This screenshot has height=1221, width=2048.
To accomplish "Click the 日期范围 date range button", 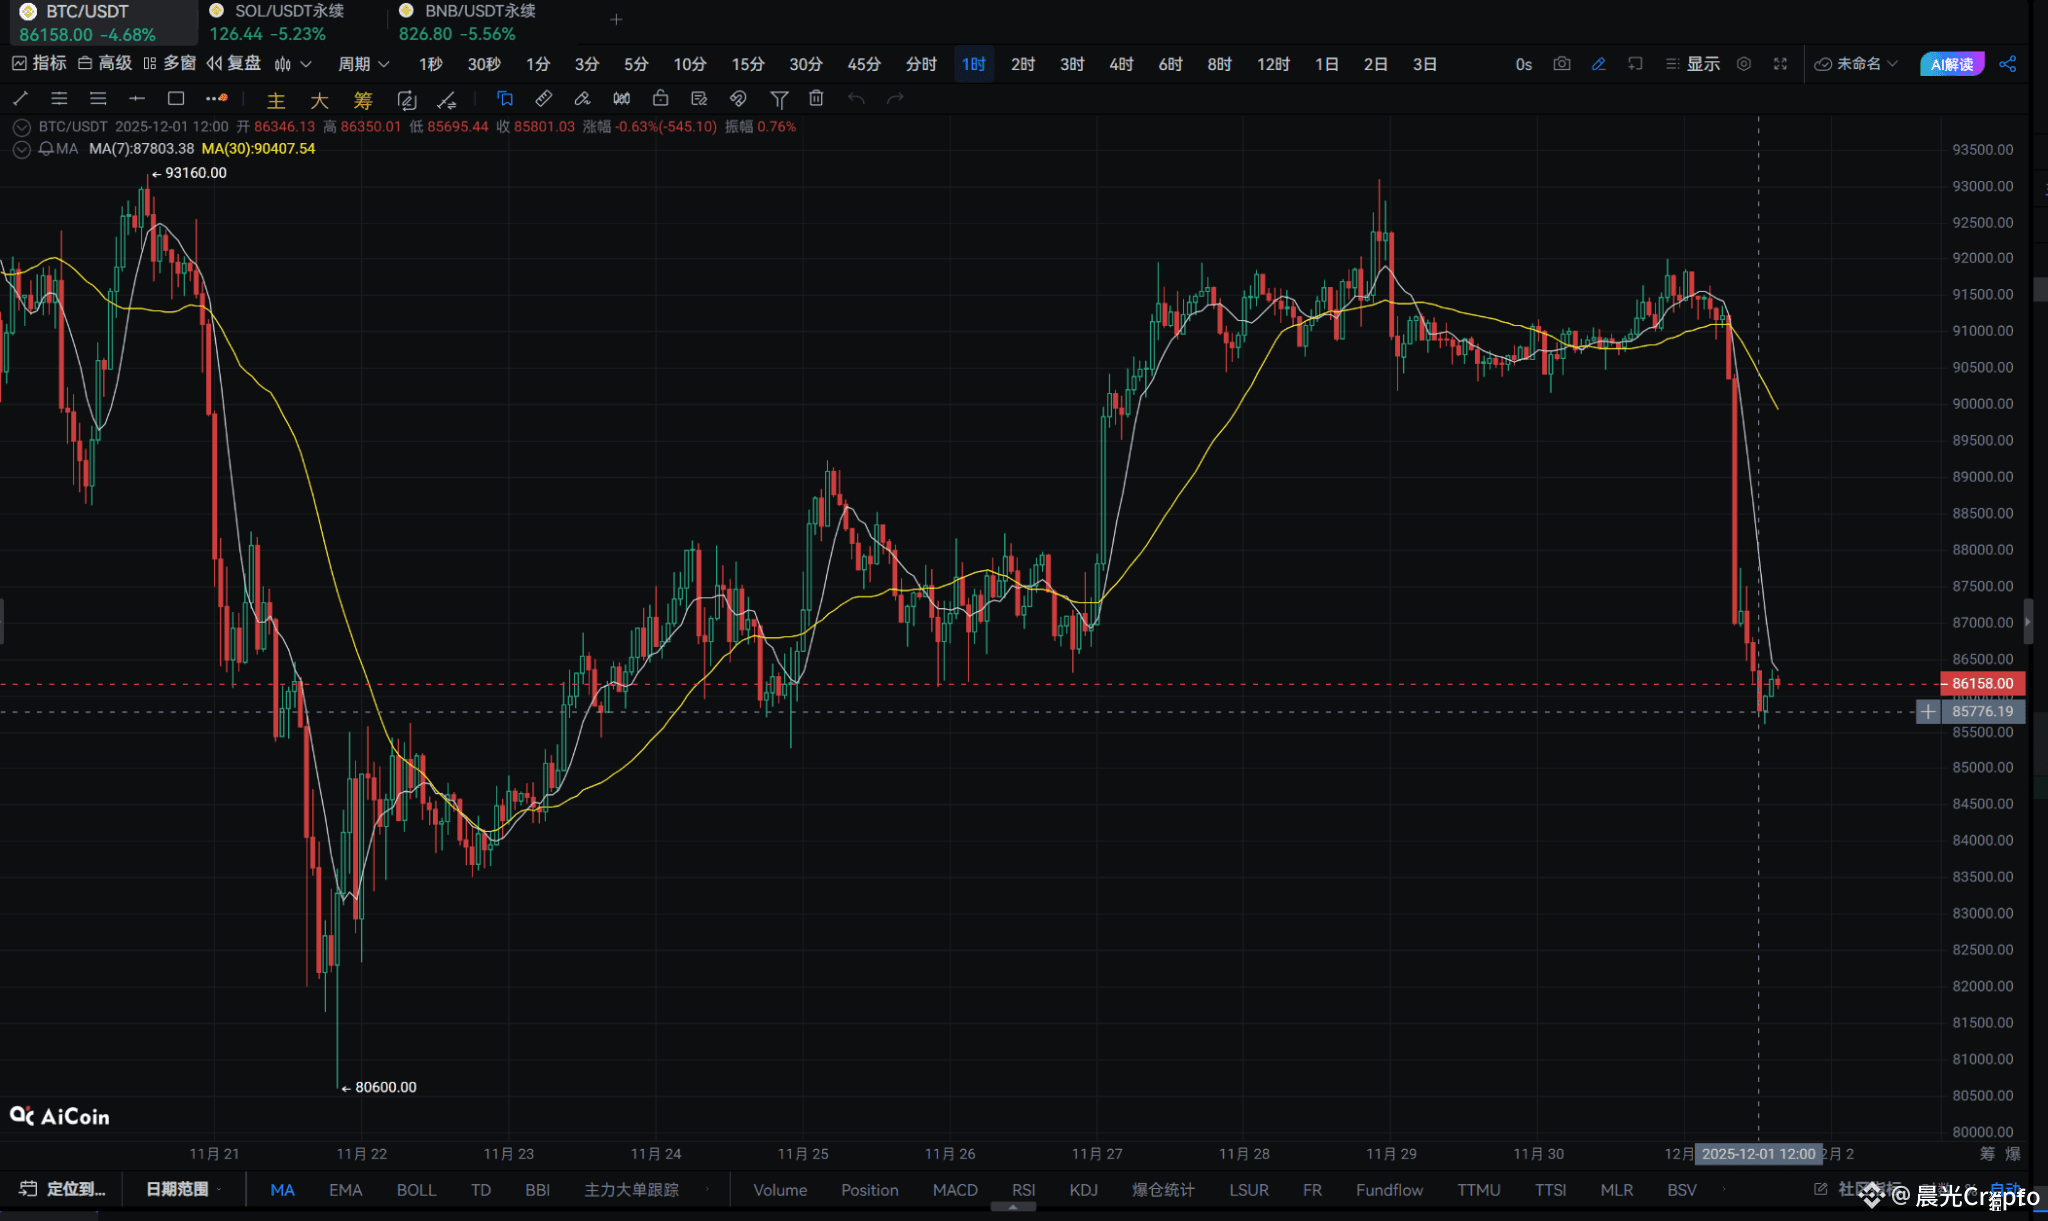I will click(178, 1189).
